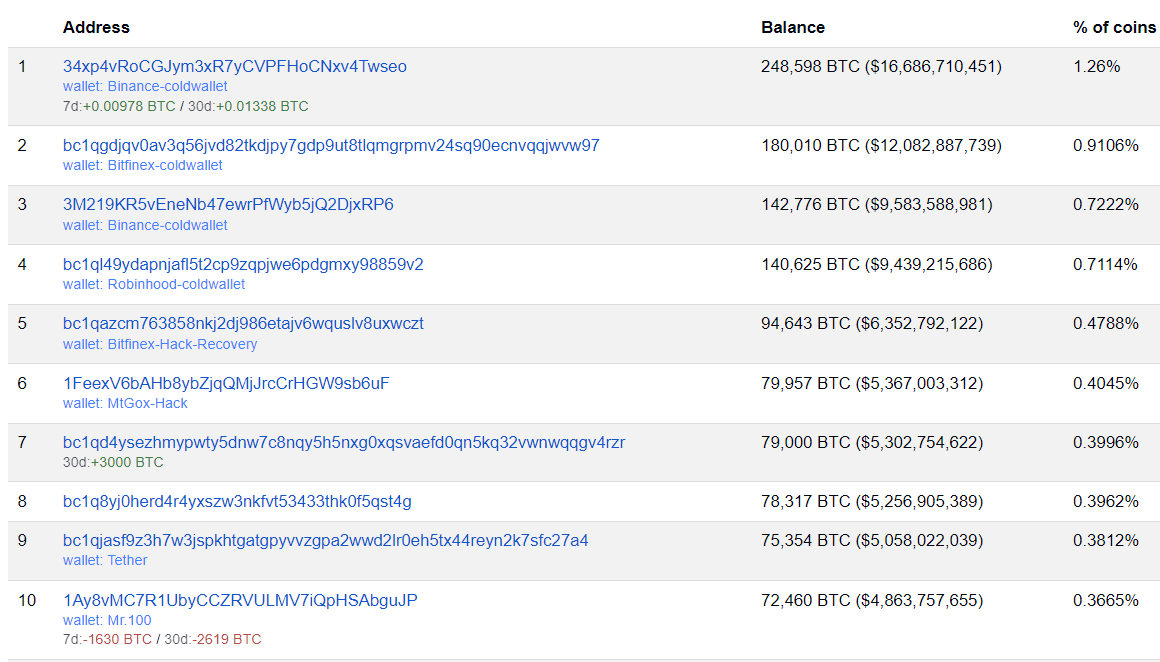Click the Tether wallet link
This screenshot has height=662, width=1160.
click(x=127, y=560)
